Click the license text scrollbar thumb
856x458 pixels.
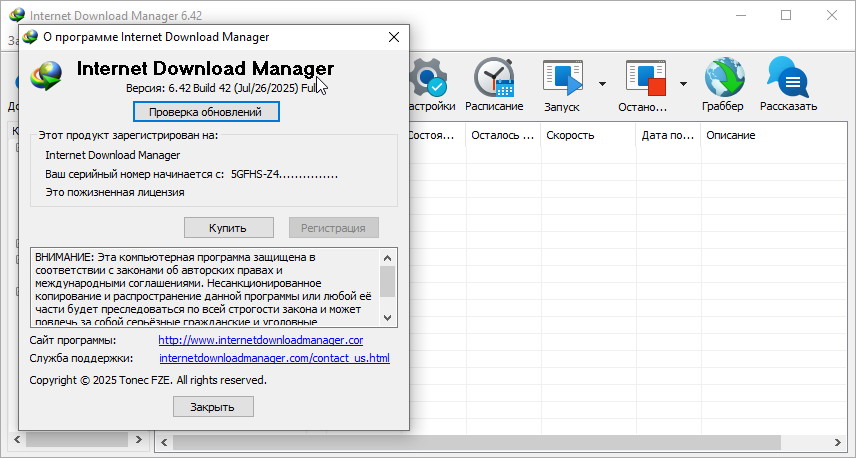[x=388, y=282]
